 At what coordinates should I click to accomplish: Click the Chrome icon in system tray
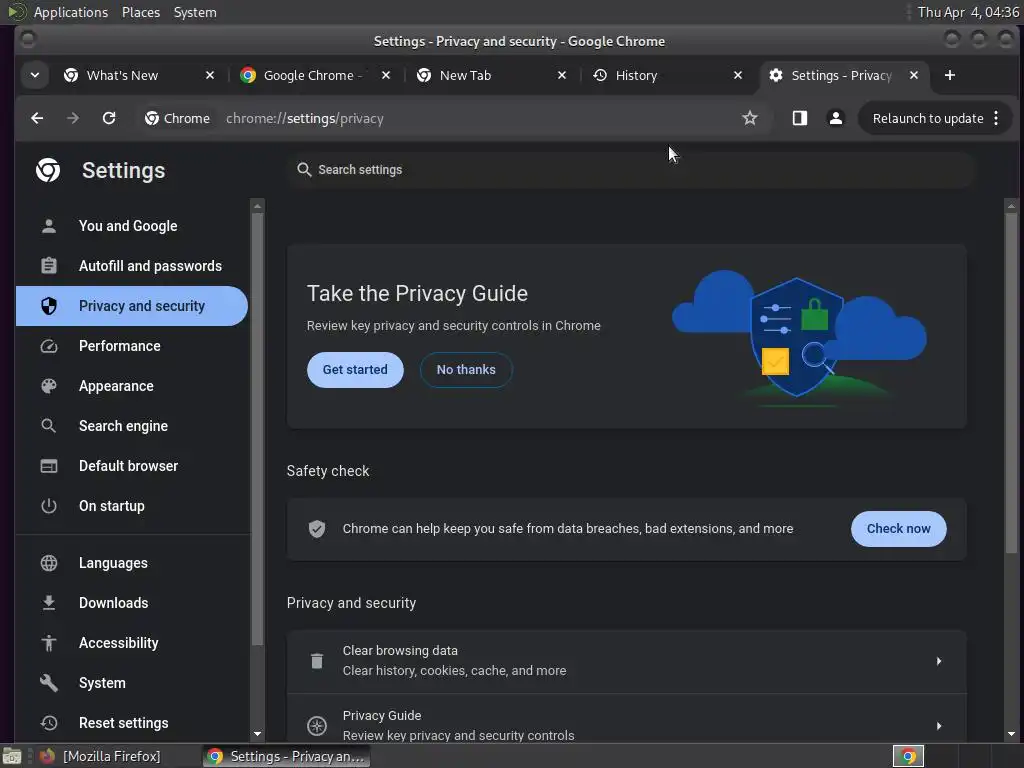tap(908, 756)
